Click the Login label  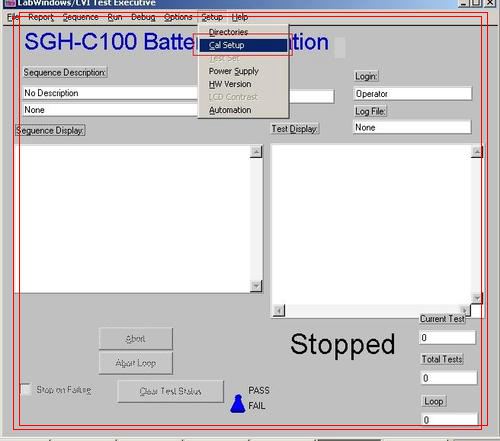(366, 76)
